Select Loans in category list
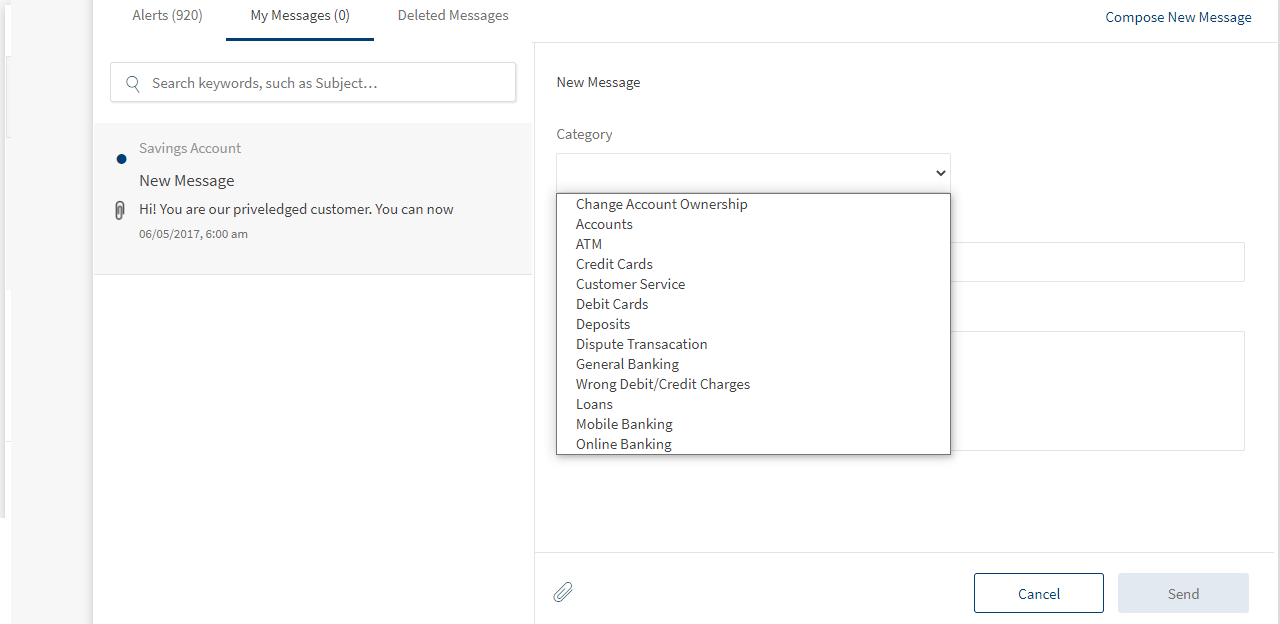This screenshot has height=624, width=1280. pyautogui.click(x=594, y=404)
